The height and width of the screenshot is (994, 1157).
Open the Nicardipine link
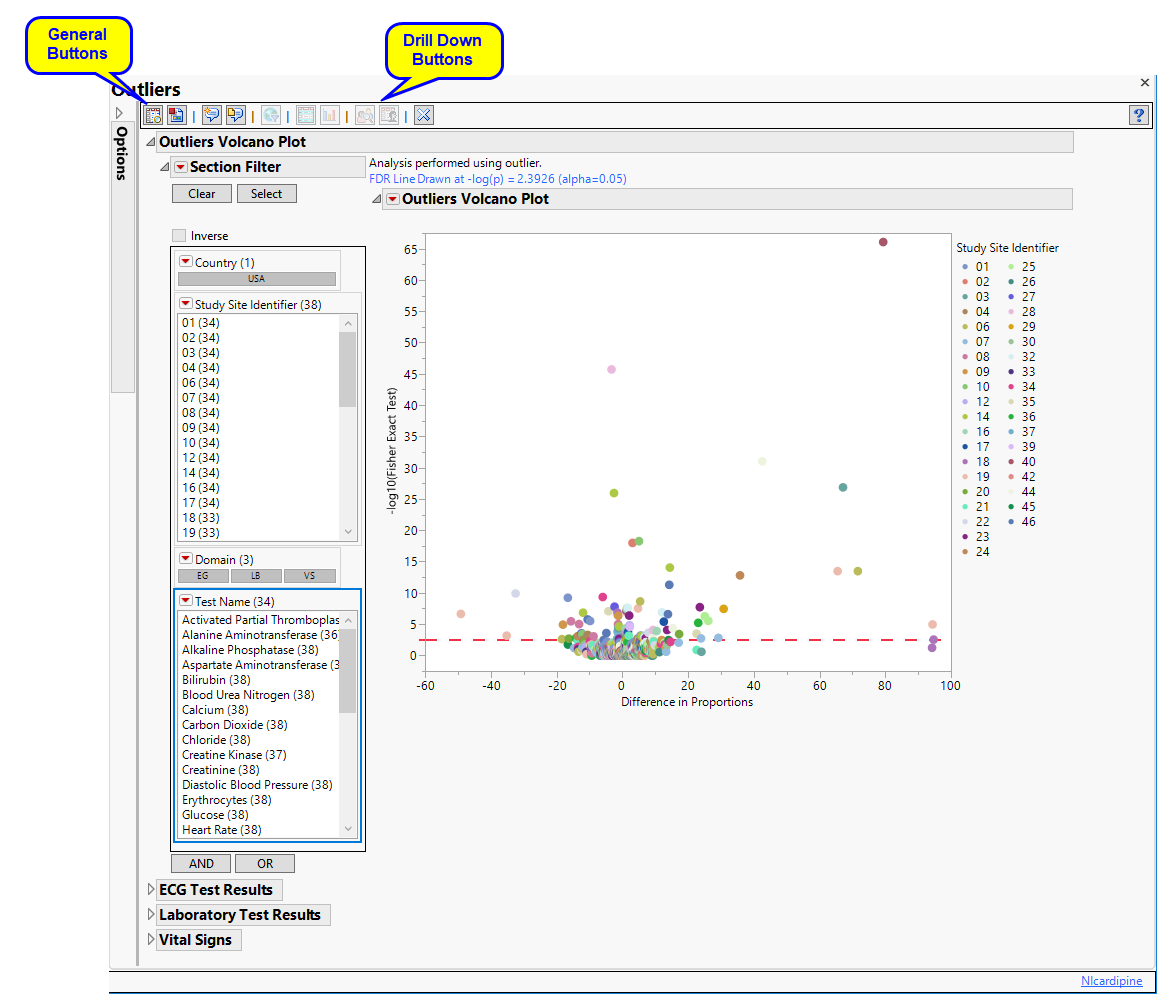[x=1111, y=981]
